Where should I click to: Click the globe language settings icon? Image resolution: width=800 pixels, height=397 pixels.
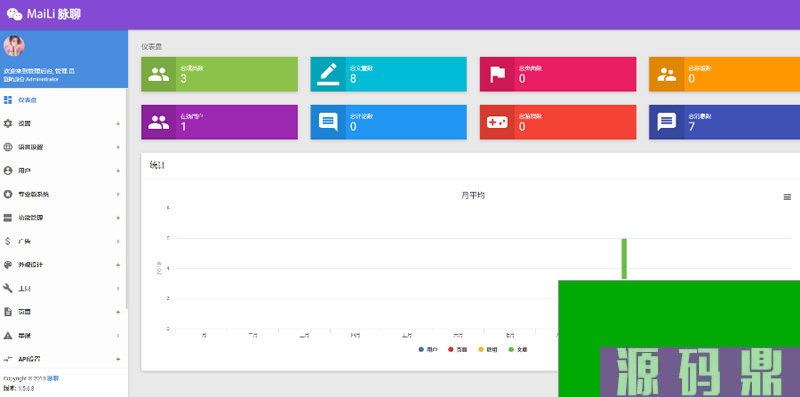(8, 147)
